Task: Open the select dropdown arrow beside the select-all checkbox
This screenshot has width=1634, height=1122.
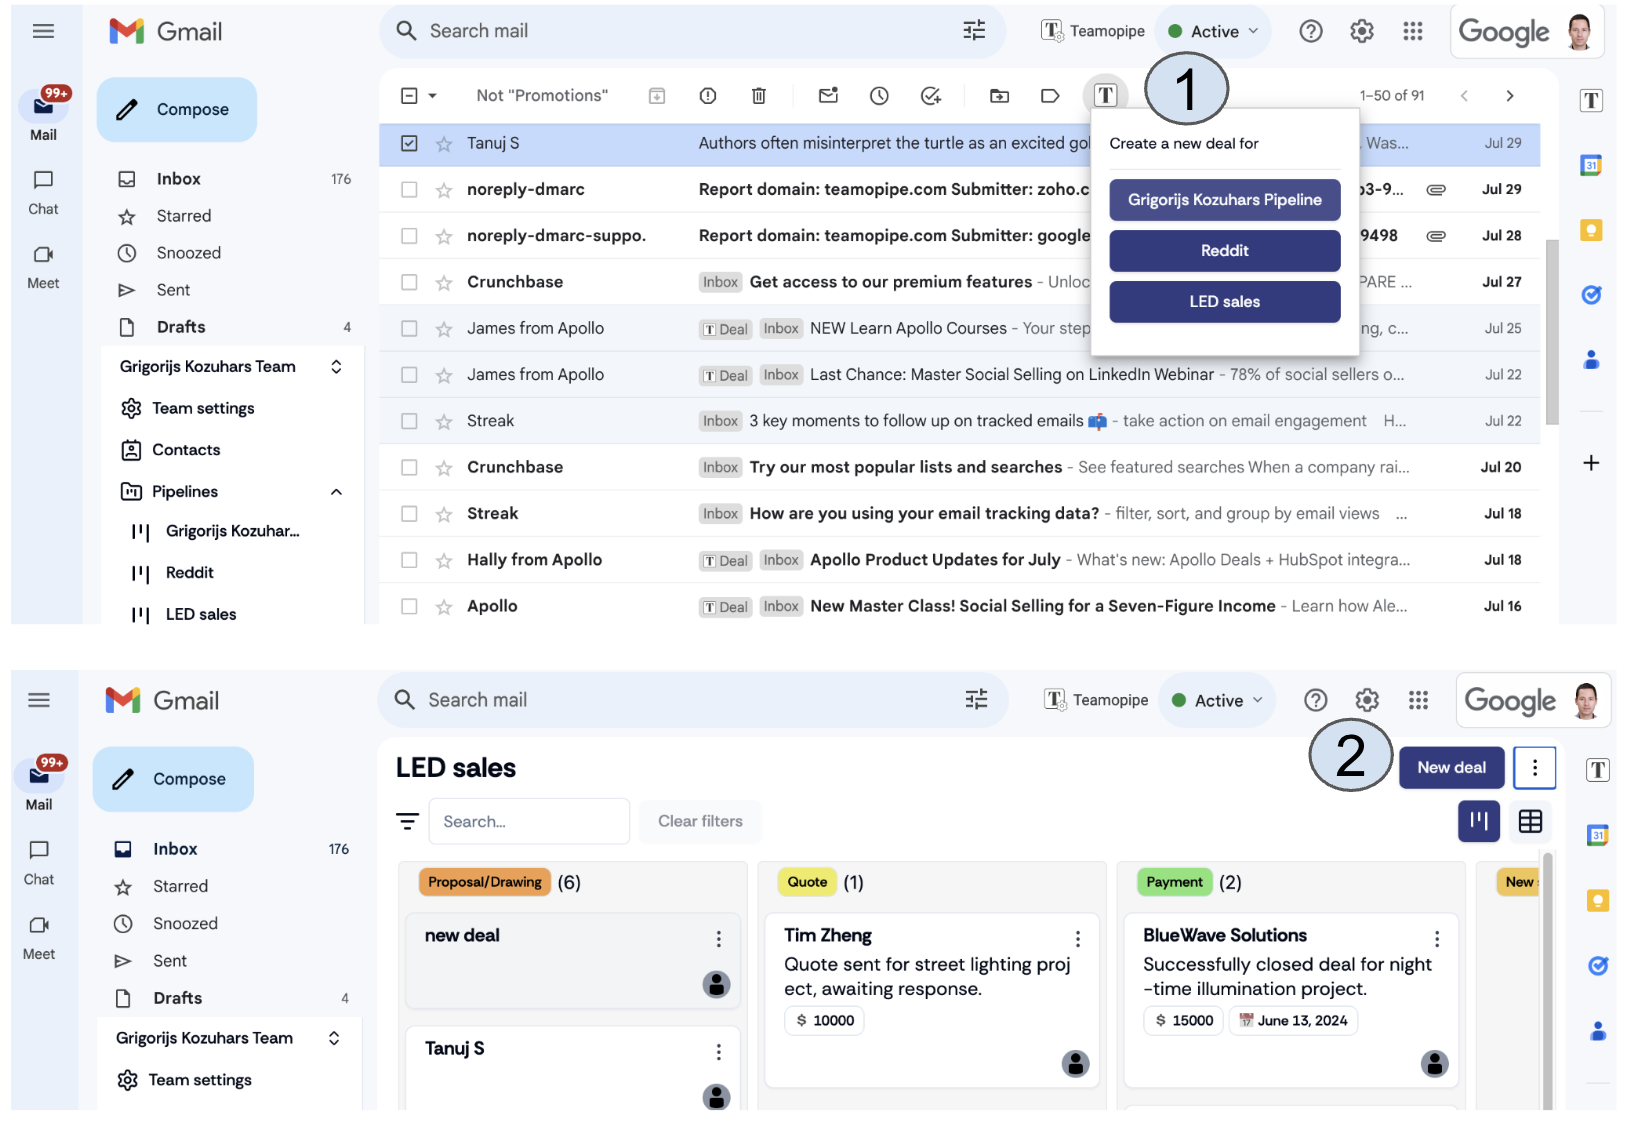Action: pyautogui.click(x=433, y=96)
